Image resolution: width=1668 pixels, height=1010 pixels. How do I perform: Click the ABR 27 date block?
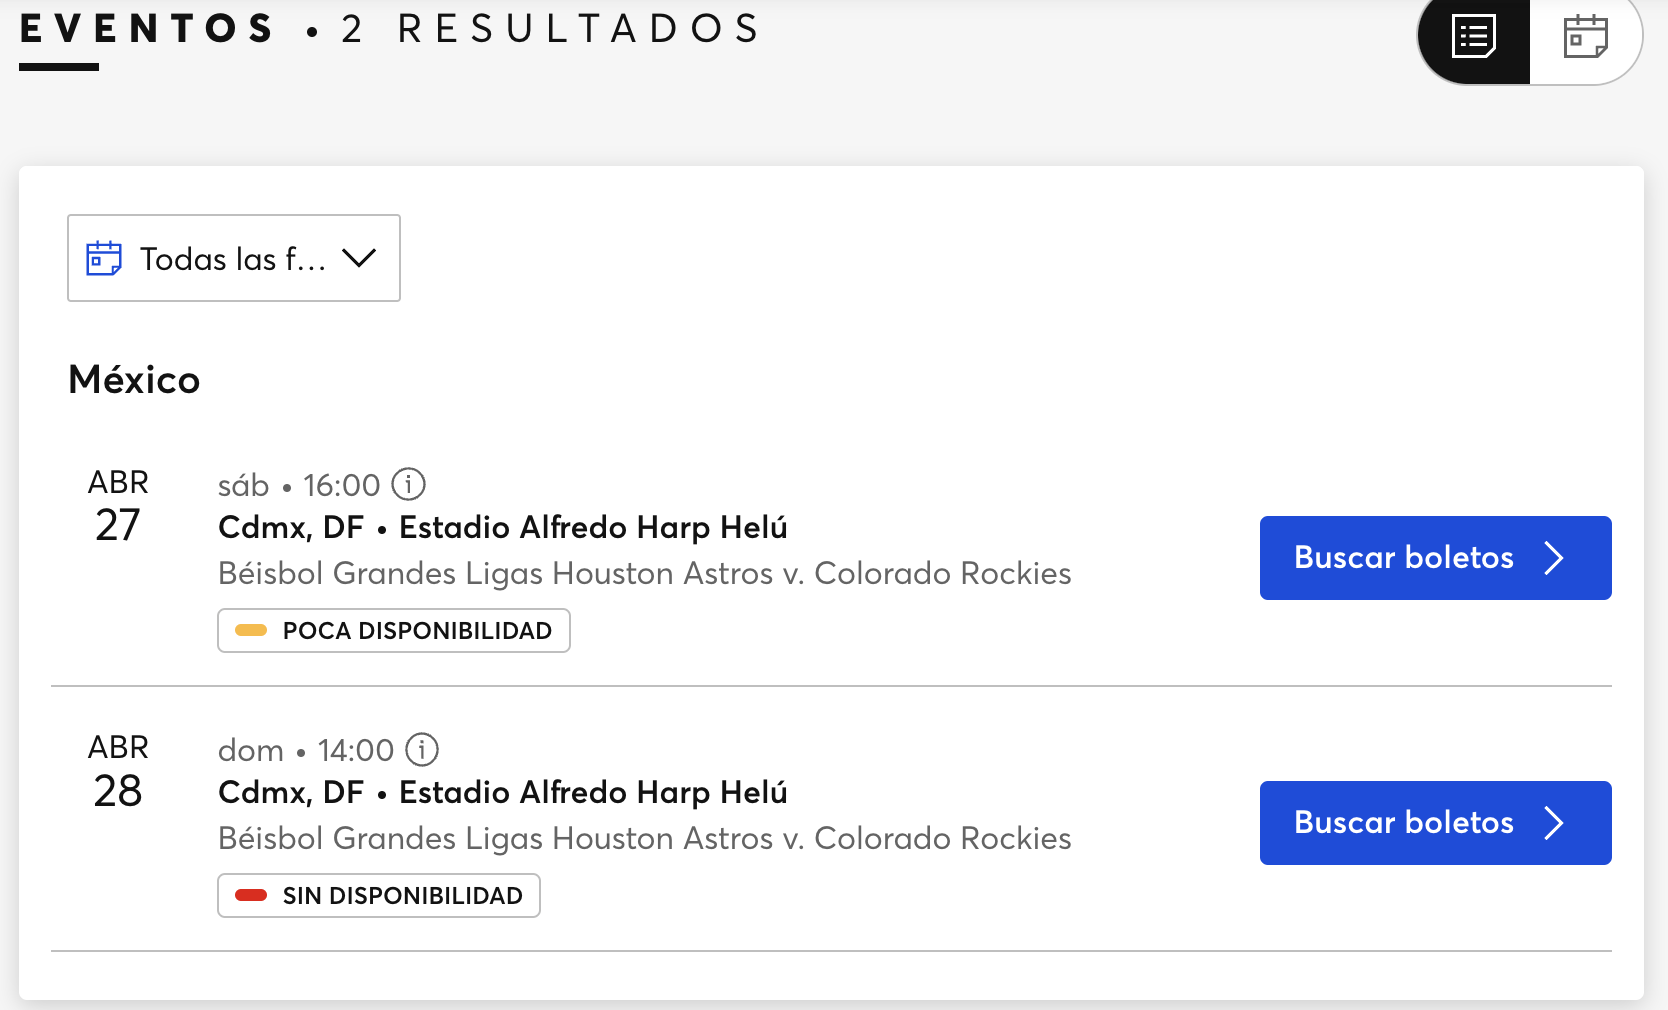118,506
